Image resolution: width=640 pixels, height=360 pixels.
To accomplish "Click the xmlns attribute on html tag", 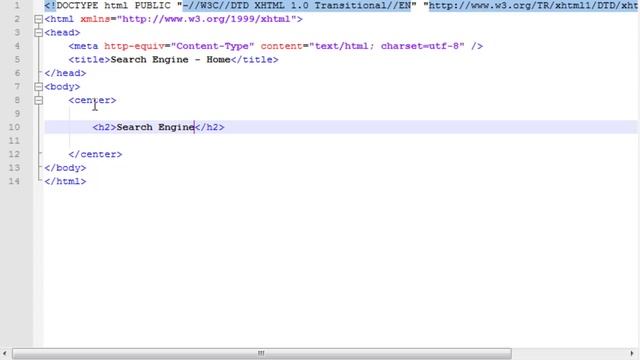I will (96, 19).
